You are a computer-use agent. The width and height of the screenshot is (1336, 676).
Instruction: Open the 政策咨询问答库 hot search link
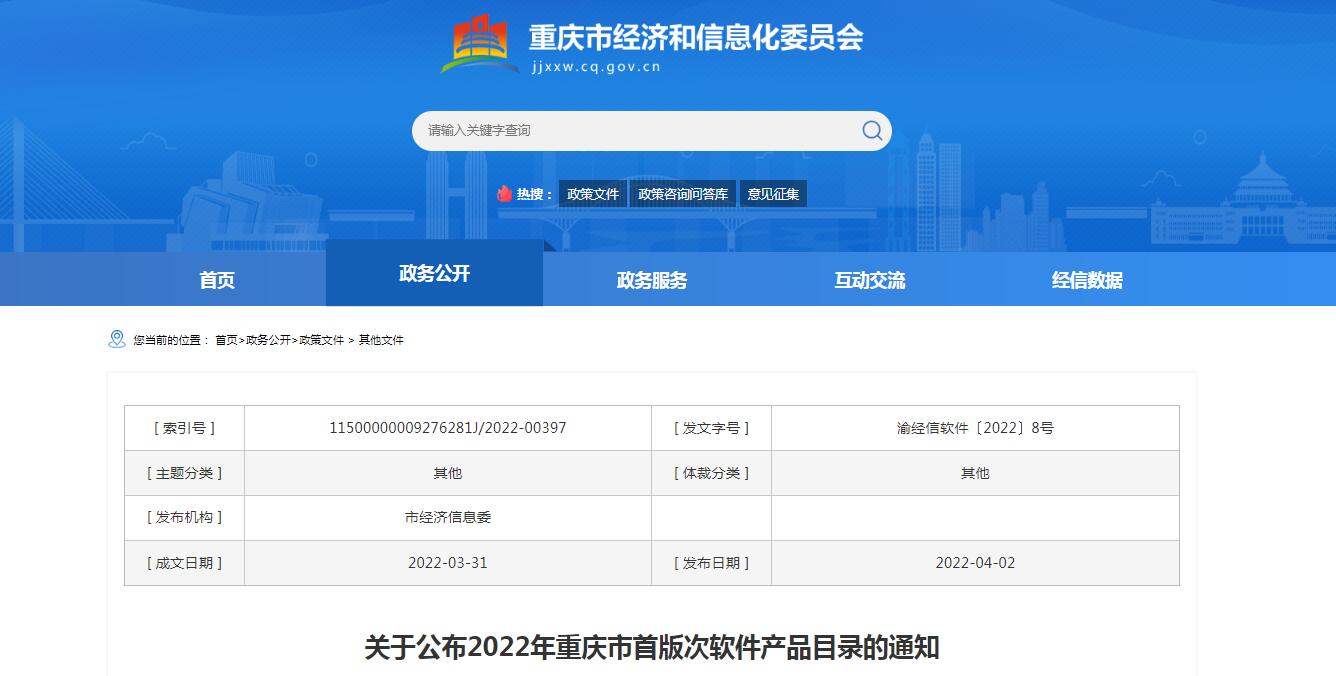pyautogui.click(x=683, y=194)
